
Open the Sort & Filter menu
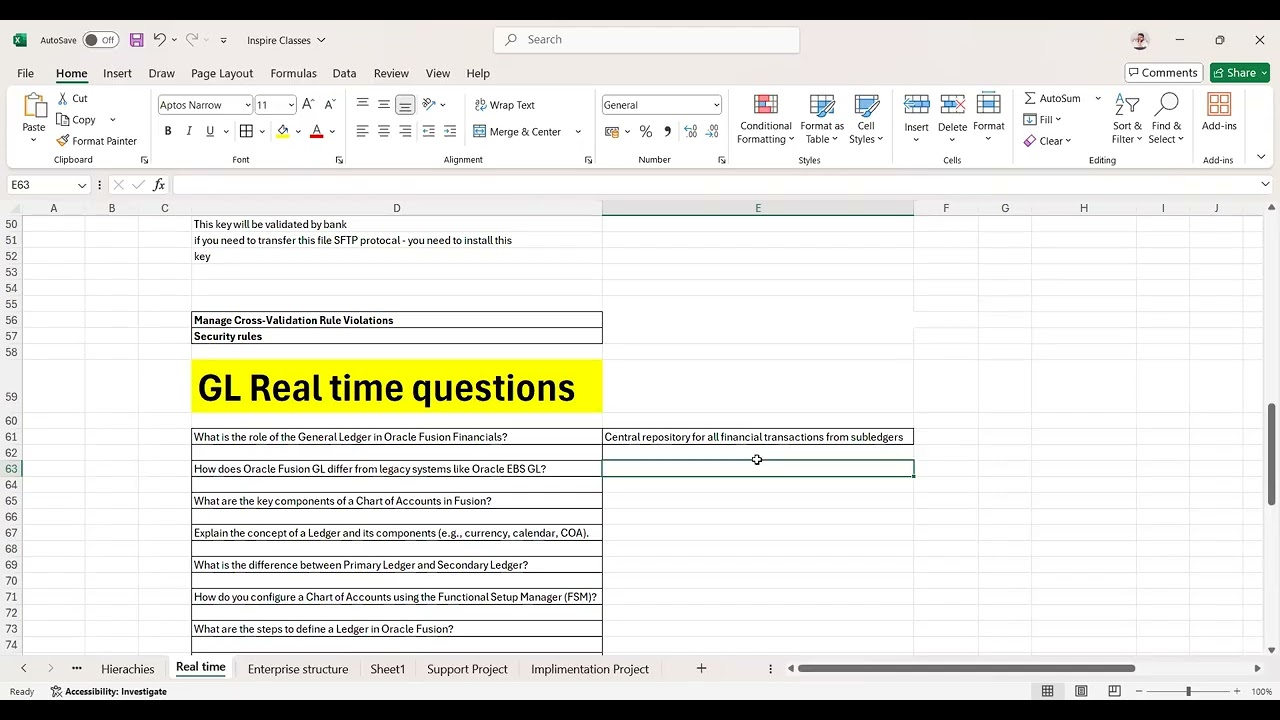[1127, 119]
